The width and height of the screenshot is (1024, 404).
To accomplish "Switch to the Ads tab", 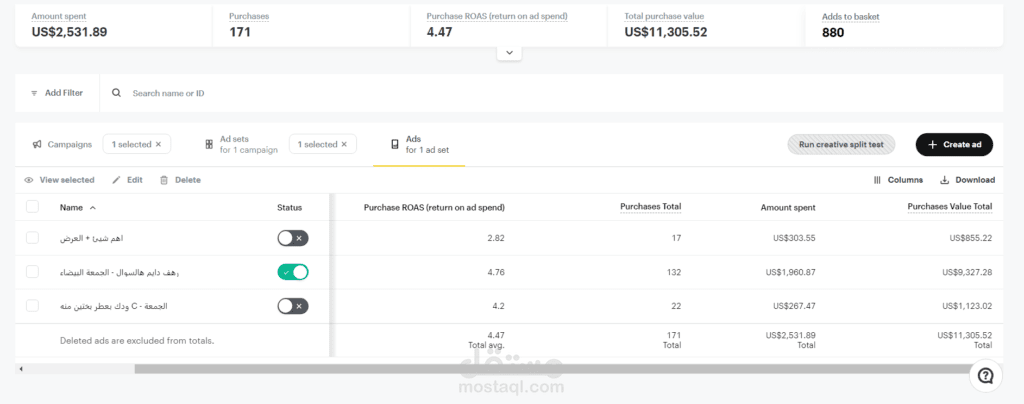I will (x=413, y=144).
